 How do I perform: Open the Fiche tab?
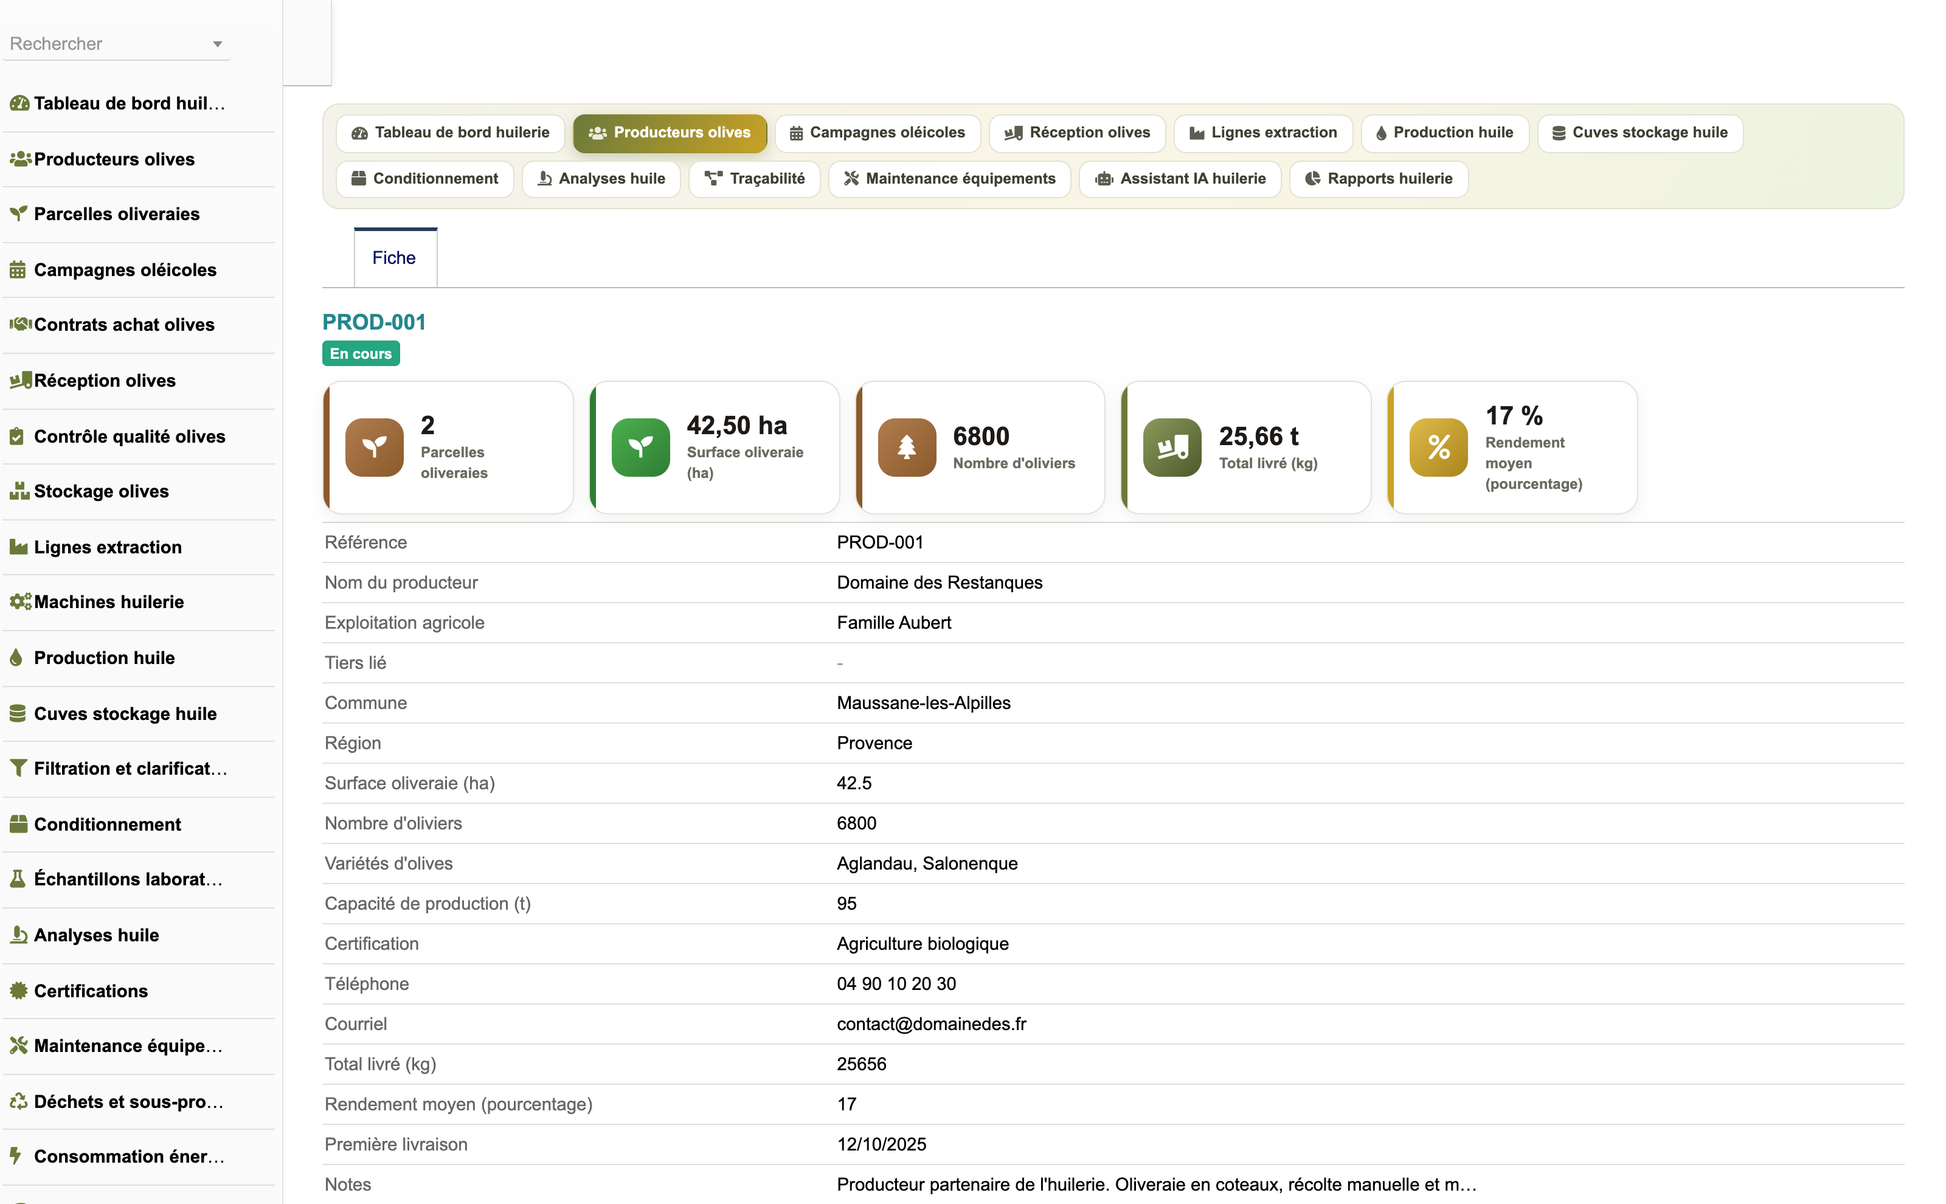[x=395, y=258]
